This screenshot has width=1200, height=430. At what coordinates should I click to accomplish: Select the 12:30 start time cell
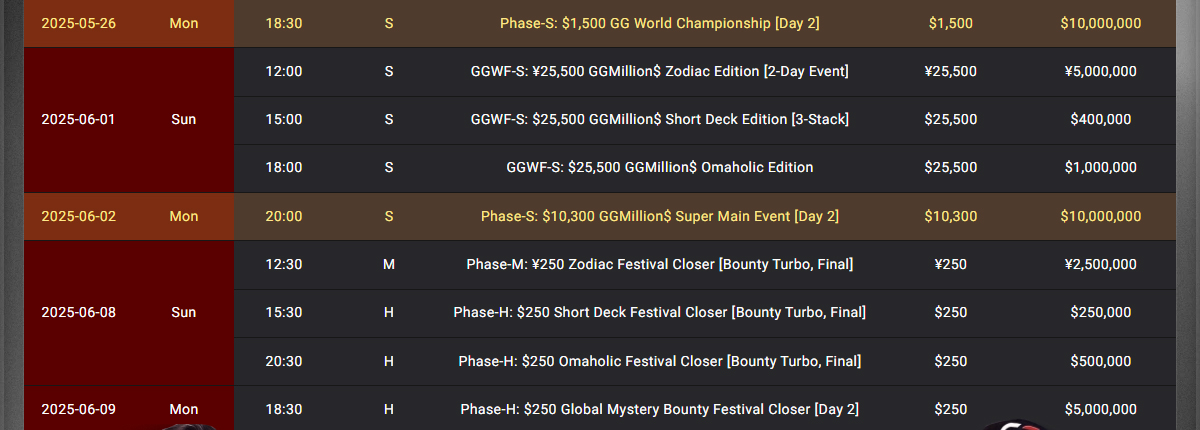tap(284, 264)
